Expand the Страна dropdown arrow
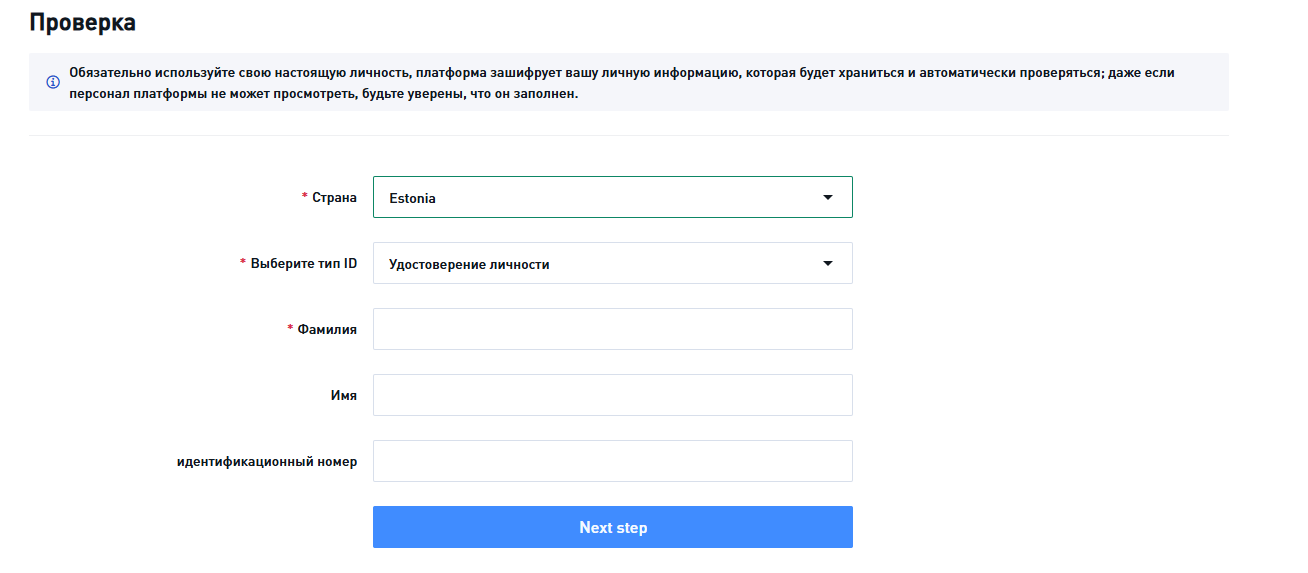 pos(827,197)
